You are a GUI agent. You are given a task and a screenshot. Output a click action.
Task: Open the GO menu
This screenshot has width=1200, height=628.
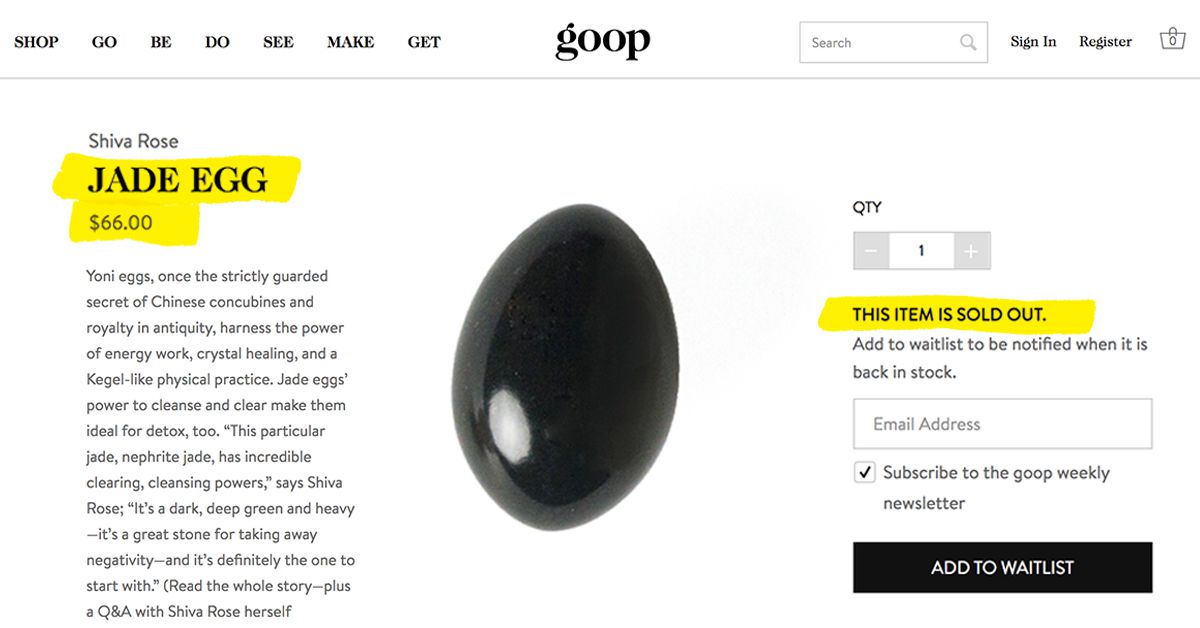(104, 42)
